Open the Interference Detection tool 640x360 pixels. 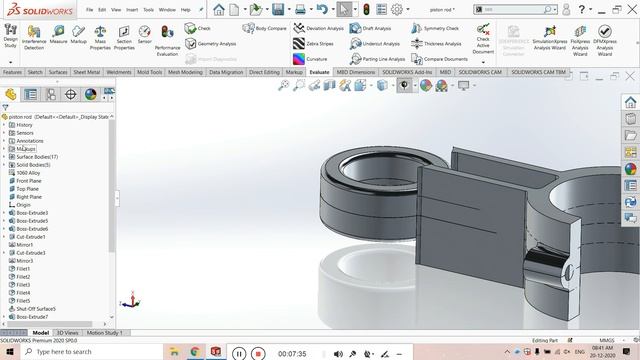pos(34,37)
